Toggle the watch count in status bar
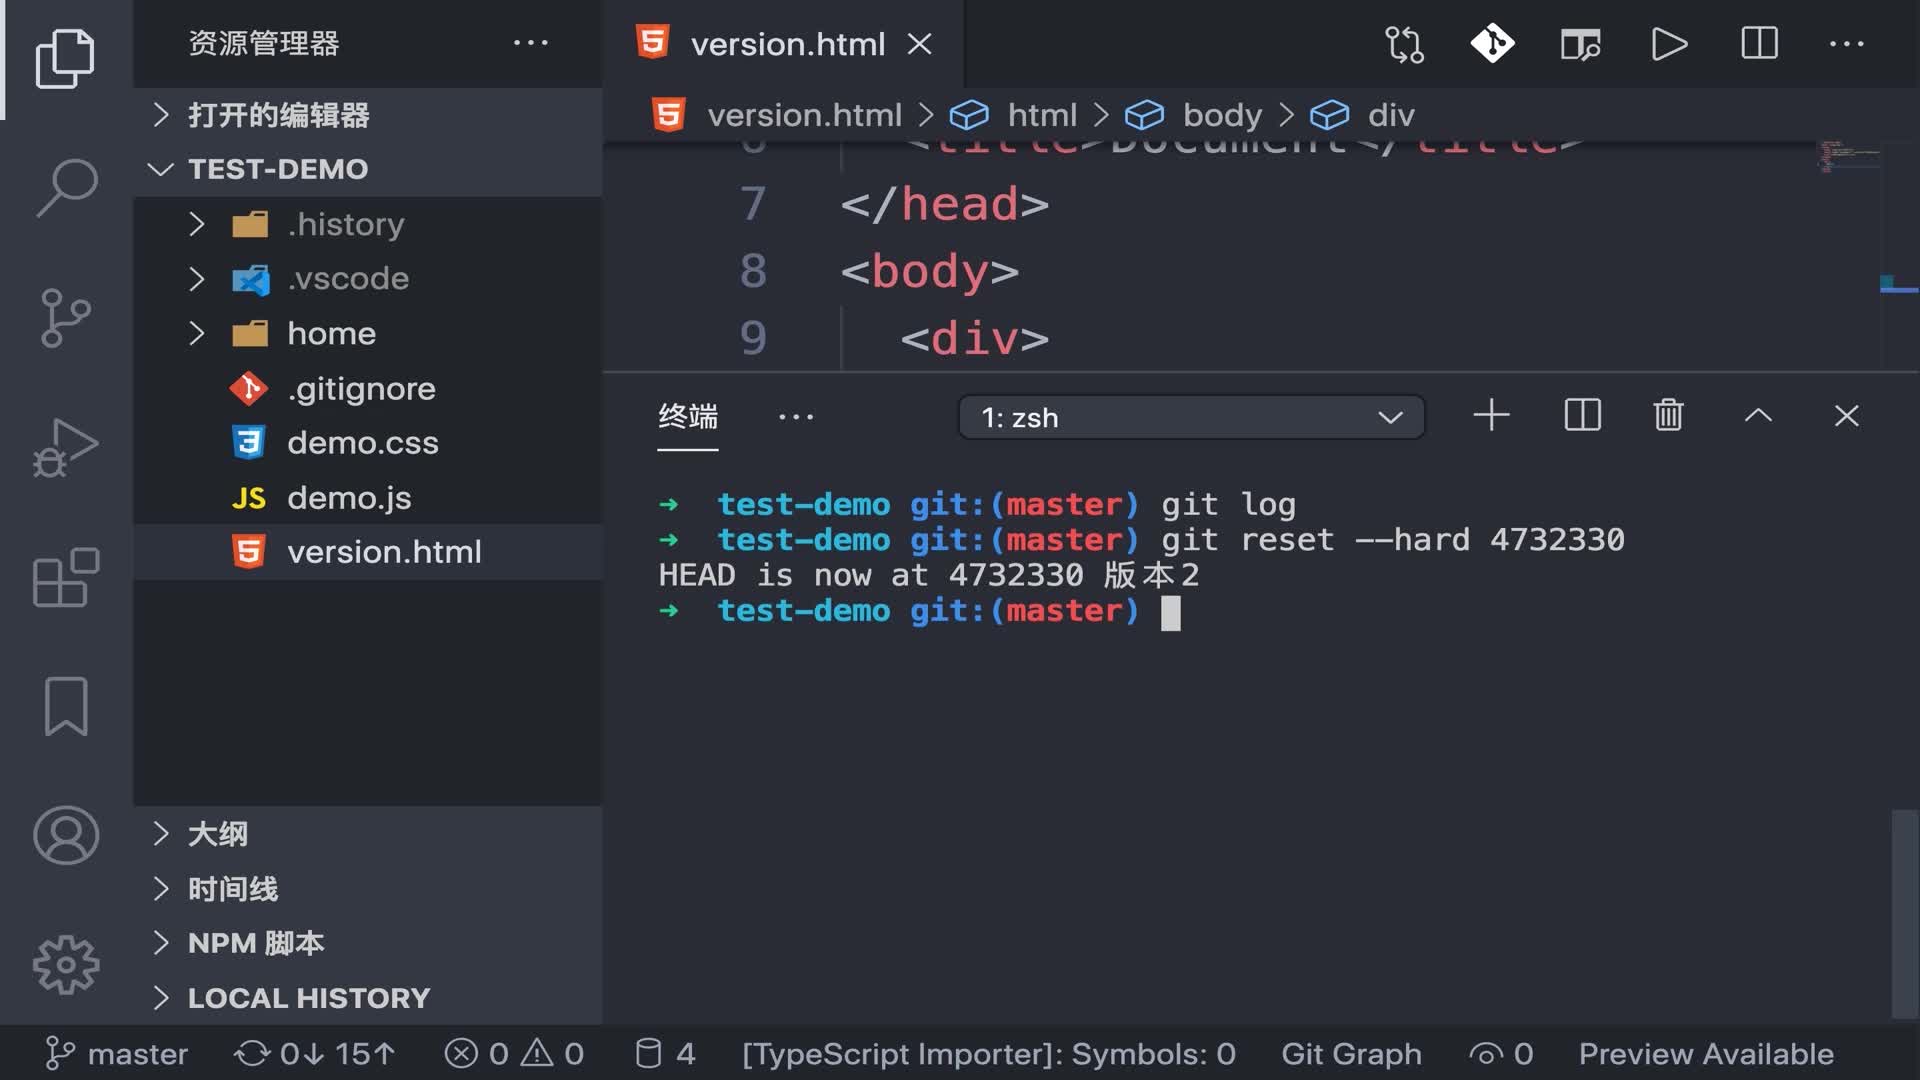Screen dimensions: 1920x1080 tap(1501, 1054)
